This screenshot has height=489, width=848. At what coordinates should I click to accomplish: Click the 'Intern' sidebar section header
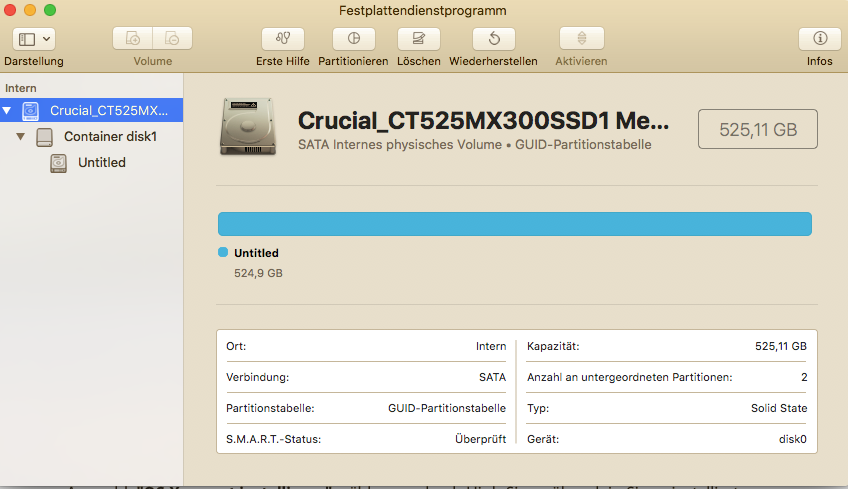pyautogui.click(x=21, y=88)
